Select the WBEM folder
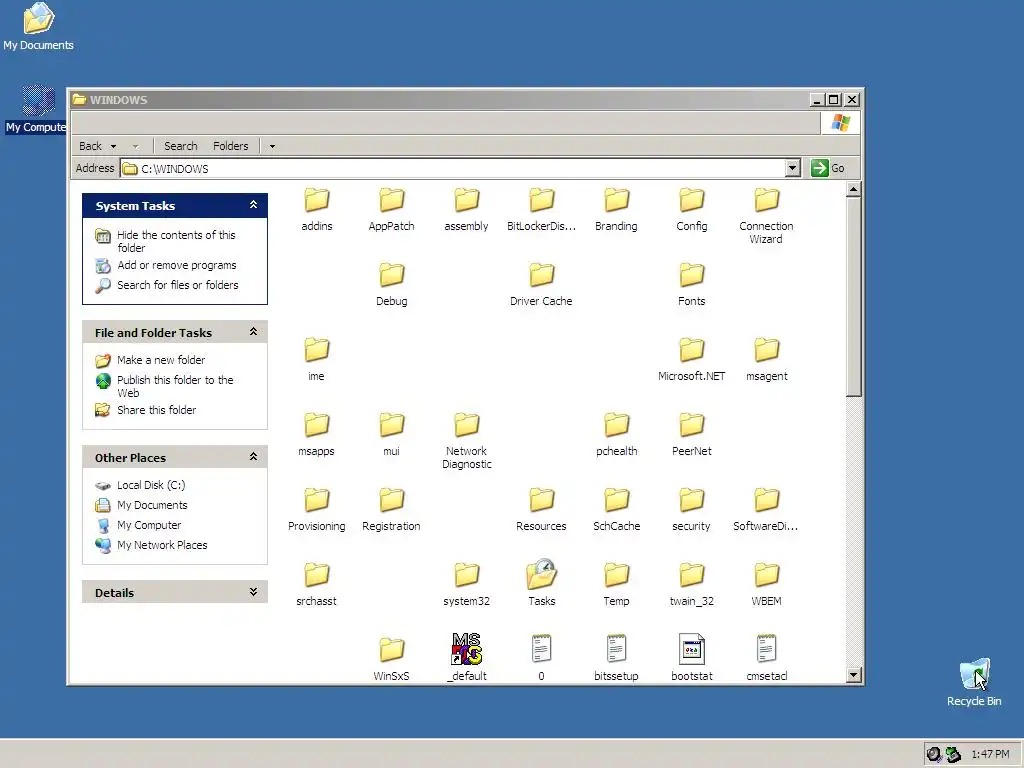Viewport: 1024px width, 768px height. coord(767,584)
